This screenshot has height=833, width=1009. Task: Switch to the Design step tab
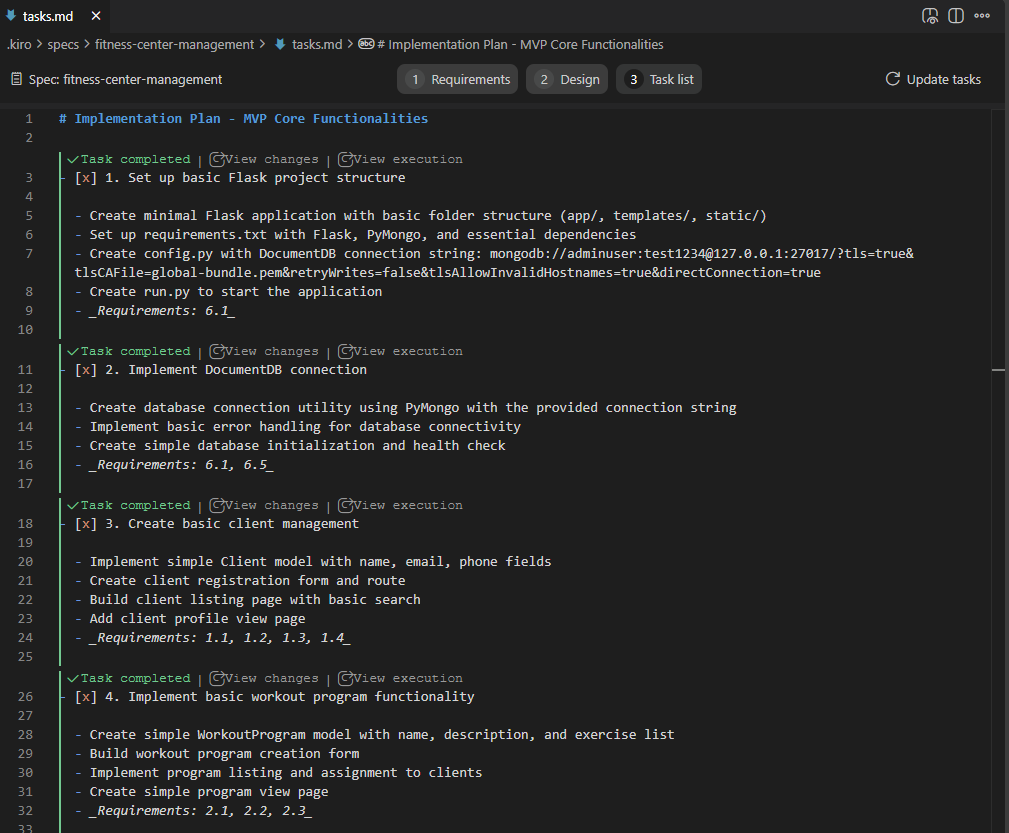(x=566, y=79)
